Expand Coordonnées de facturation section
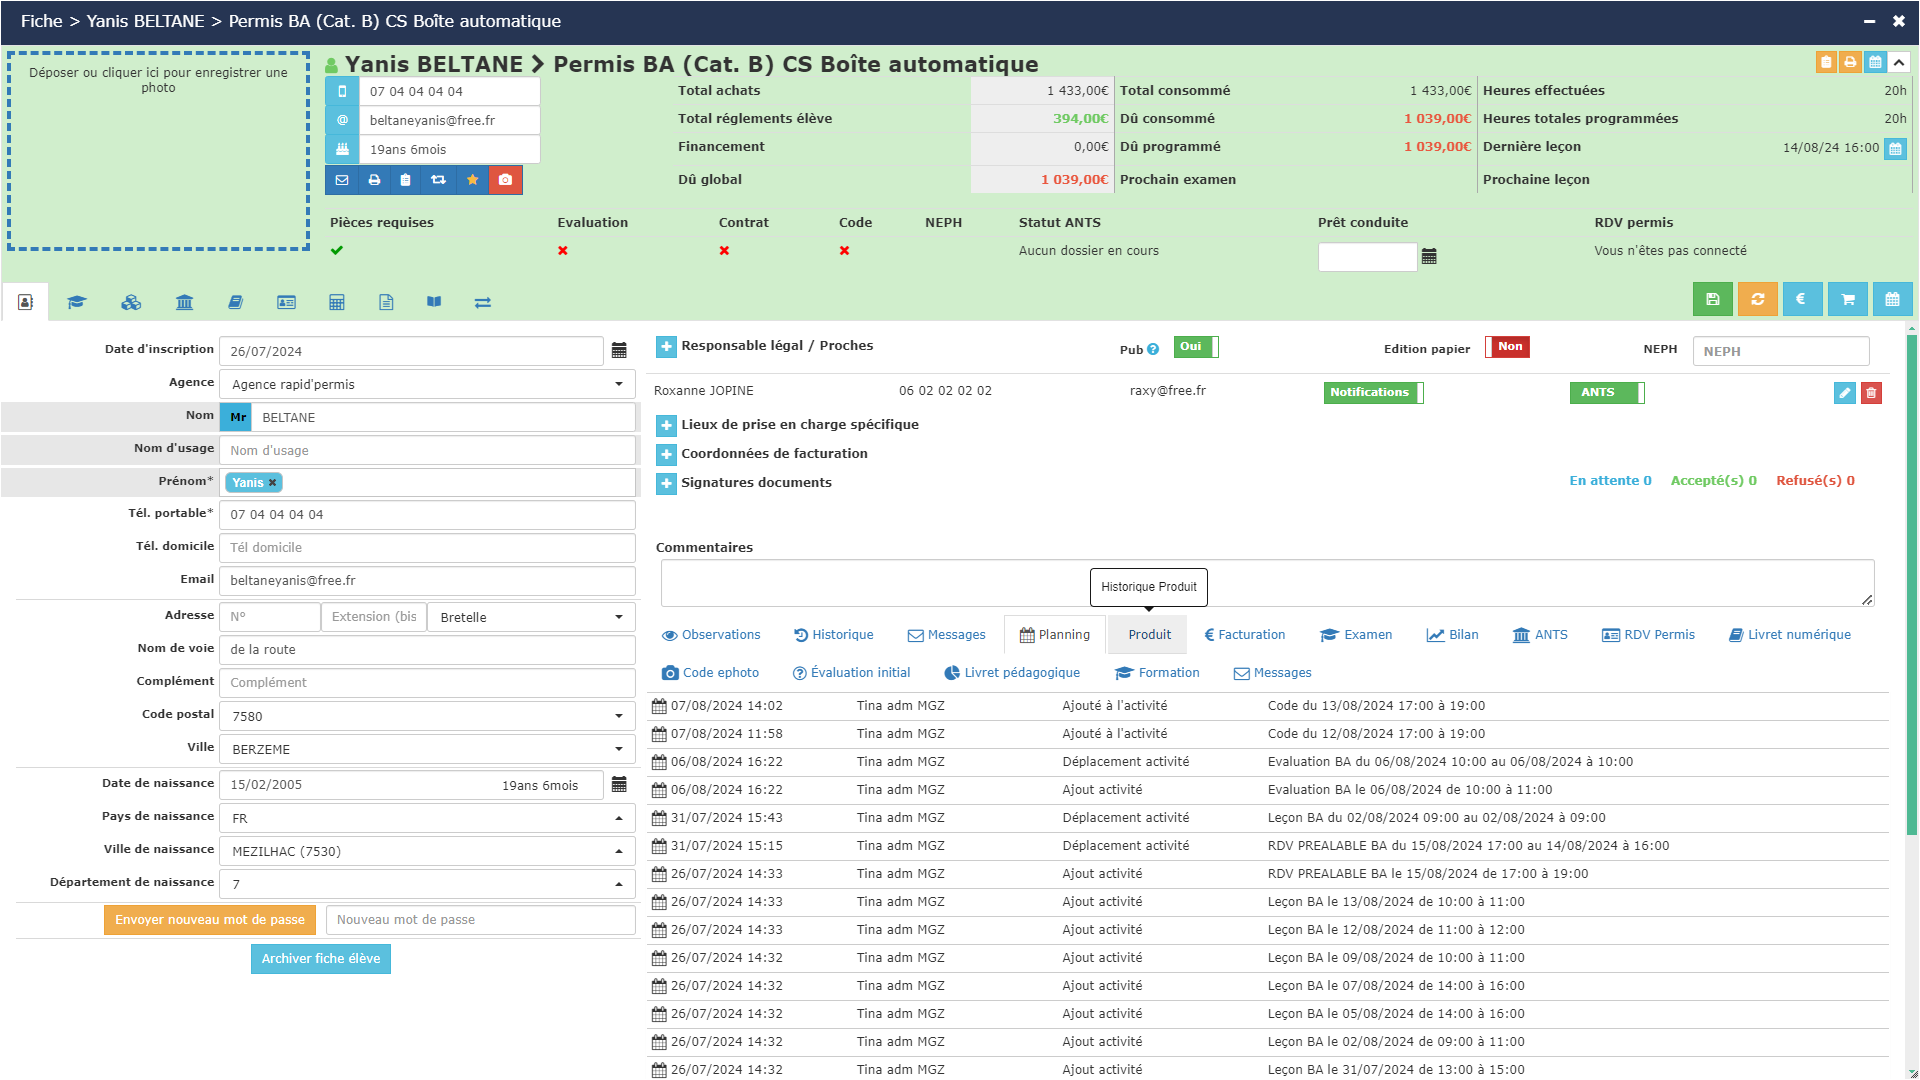 pyautogui.click(x=666, y=454)
